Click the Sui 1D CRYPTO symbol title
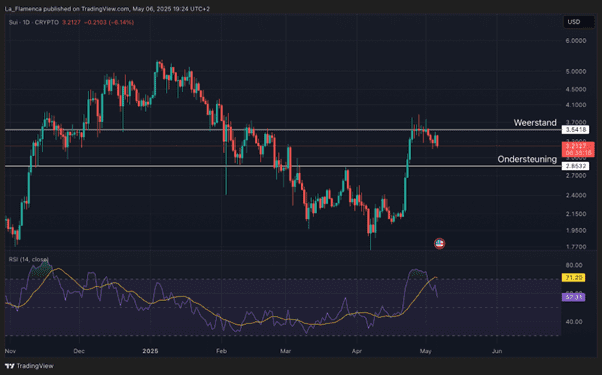The width and height of the screenshot is (602, 375). pos(34,22)
